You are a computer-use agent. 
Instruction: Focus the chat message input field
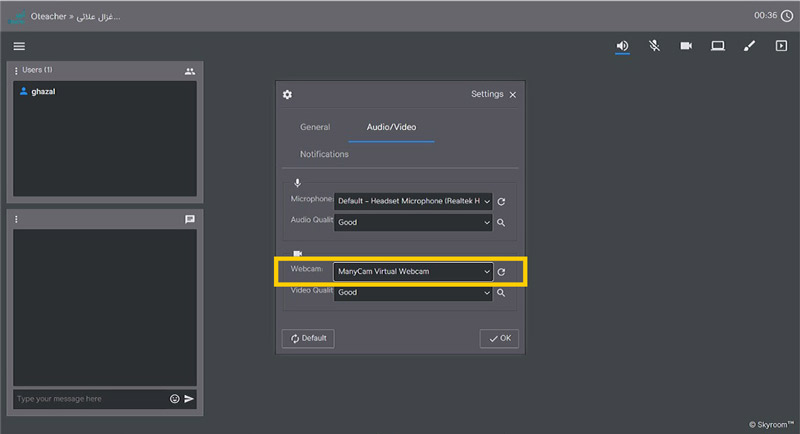91,399
